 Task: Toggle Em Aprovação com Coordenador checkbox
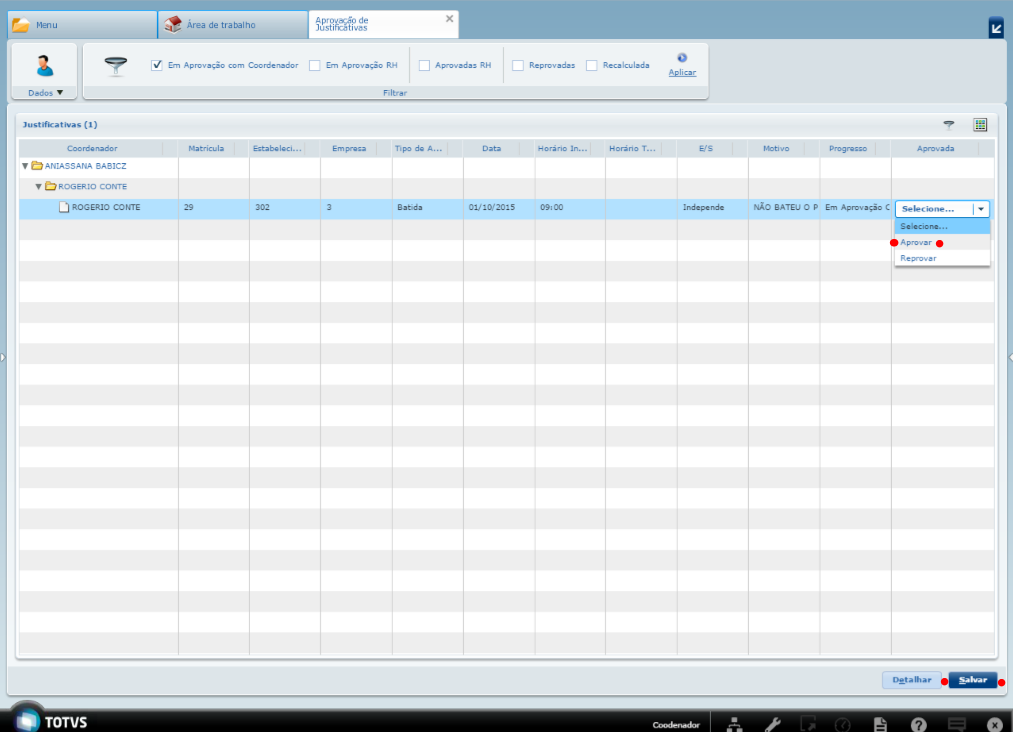coord(157,65)
